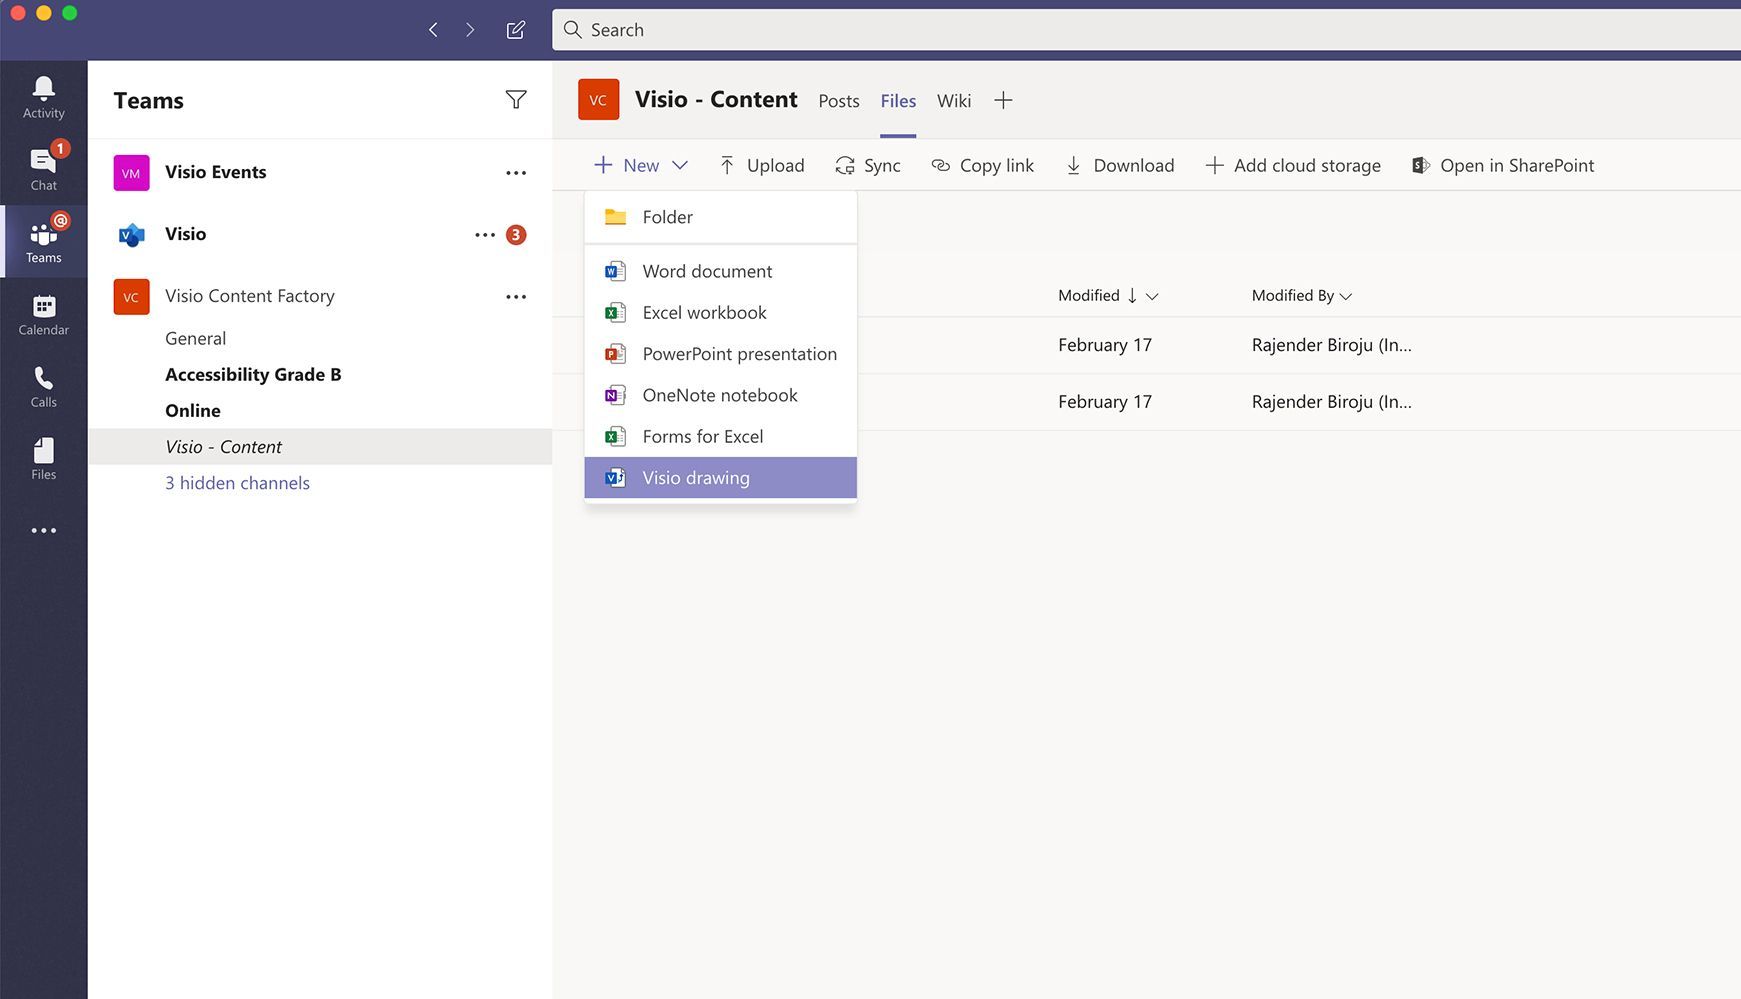The height and width of the screenshot is (999, 1741).
Task: Copy a link to the files
Action: [x=981, y=165]
